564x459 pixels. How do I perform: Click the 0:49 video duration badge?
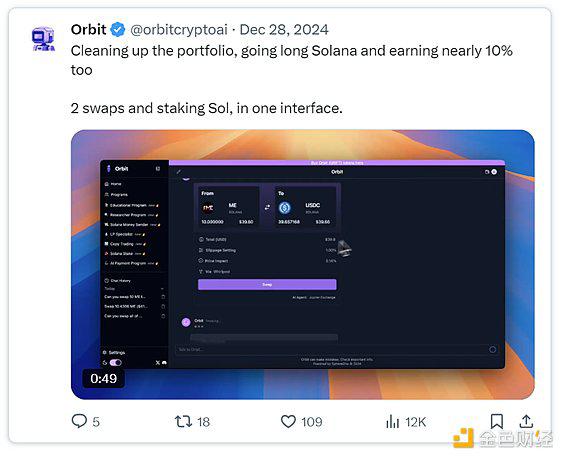click(x=104, y=378)
